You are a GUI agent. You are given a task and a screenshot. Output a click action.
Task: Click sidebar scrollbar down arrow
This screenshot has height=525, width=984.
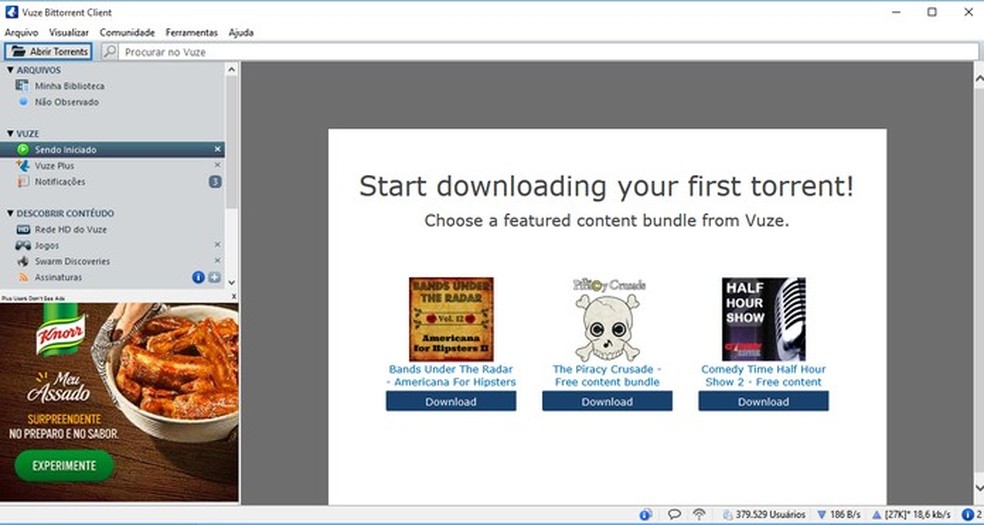(x=231, y=283)
